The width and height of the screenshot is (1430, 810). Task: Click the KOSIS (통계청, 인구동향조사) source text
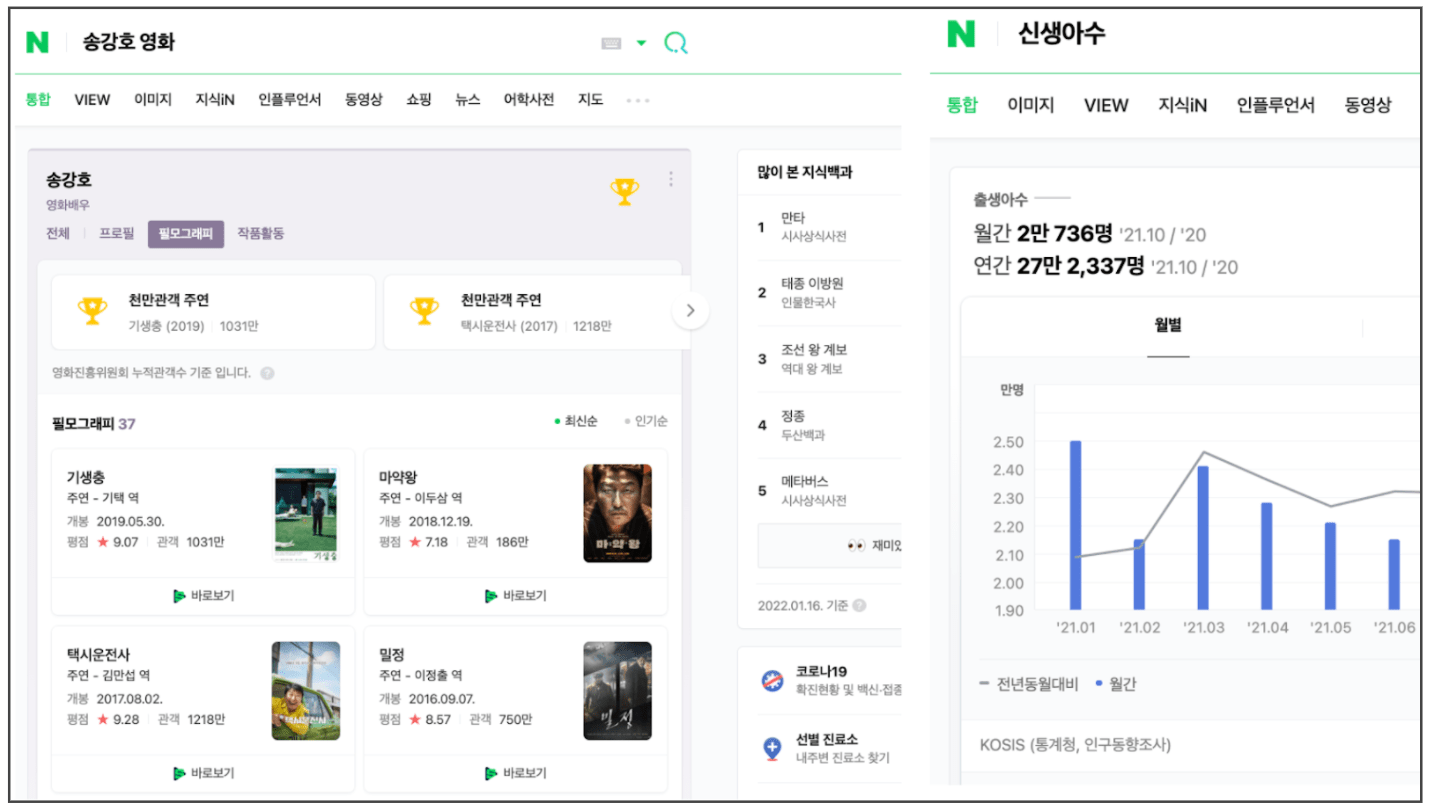pyautogui.click(x=1075, y=744)
